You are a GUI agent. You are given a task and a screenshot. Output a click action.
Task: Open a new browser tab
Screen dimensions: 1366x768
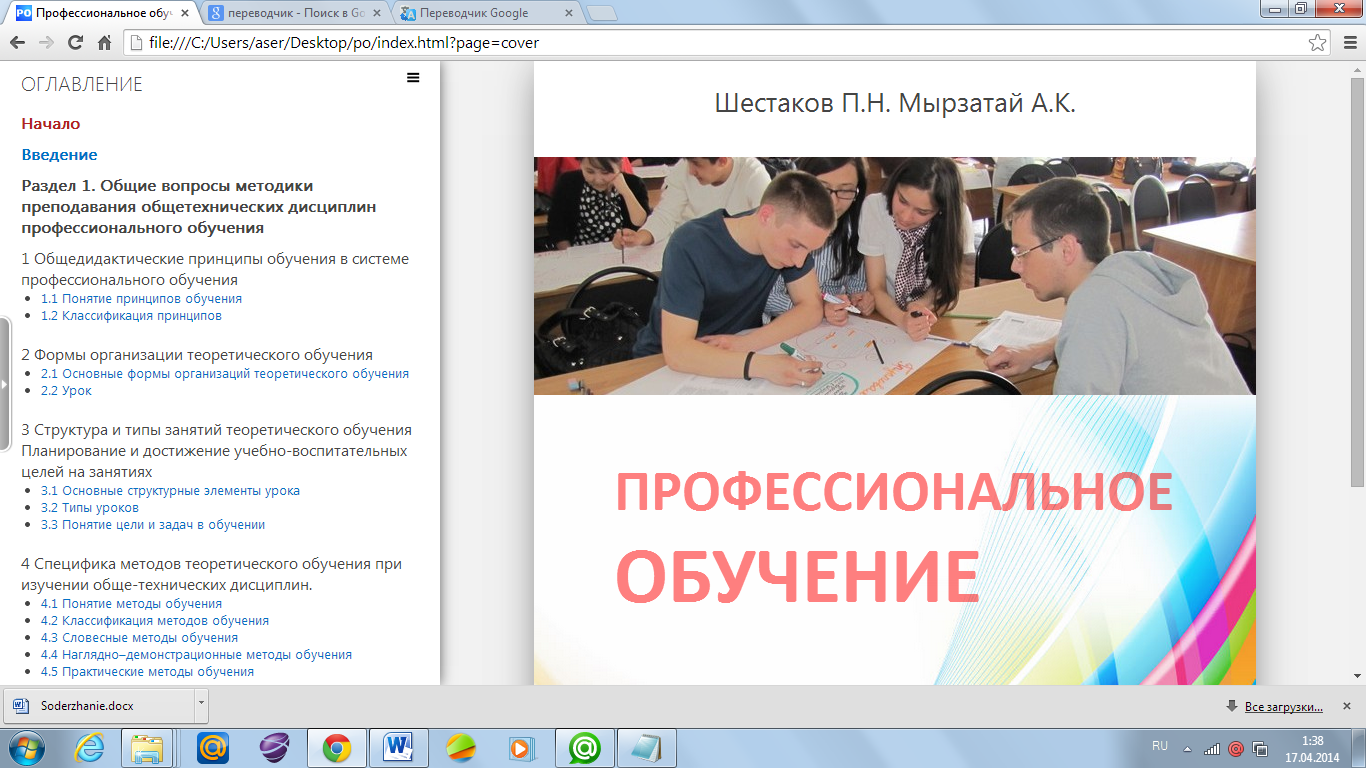[602, 13]
